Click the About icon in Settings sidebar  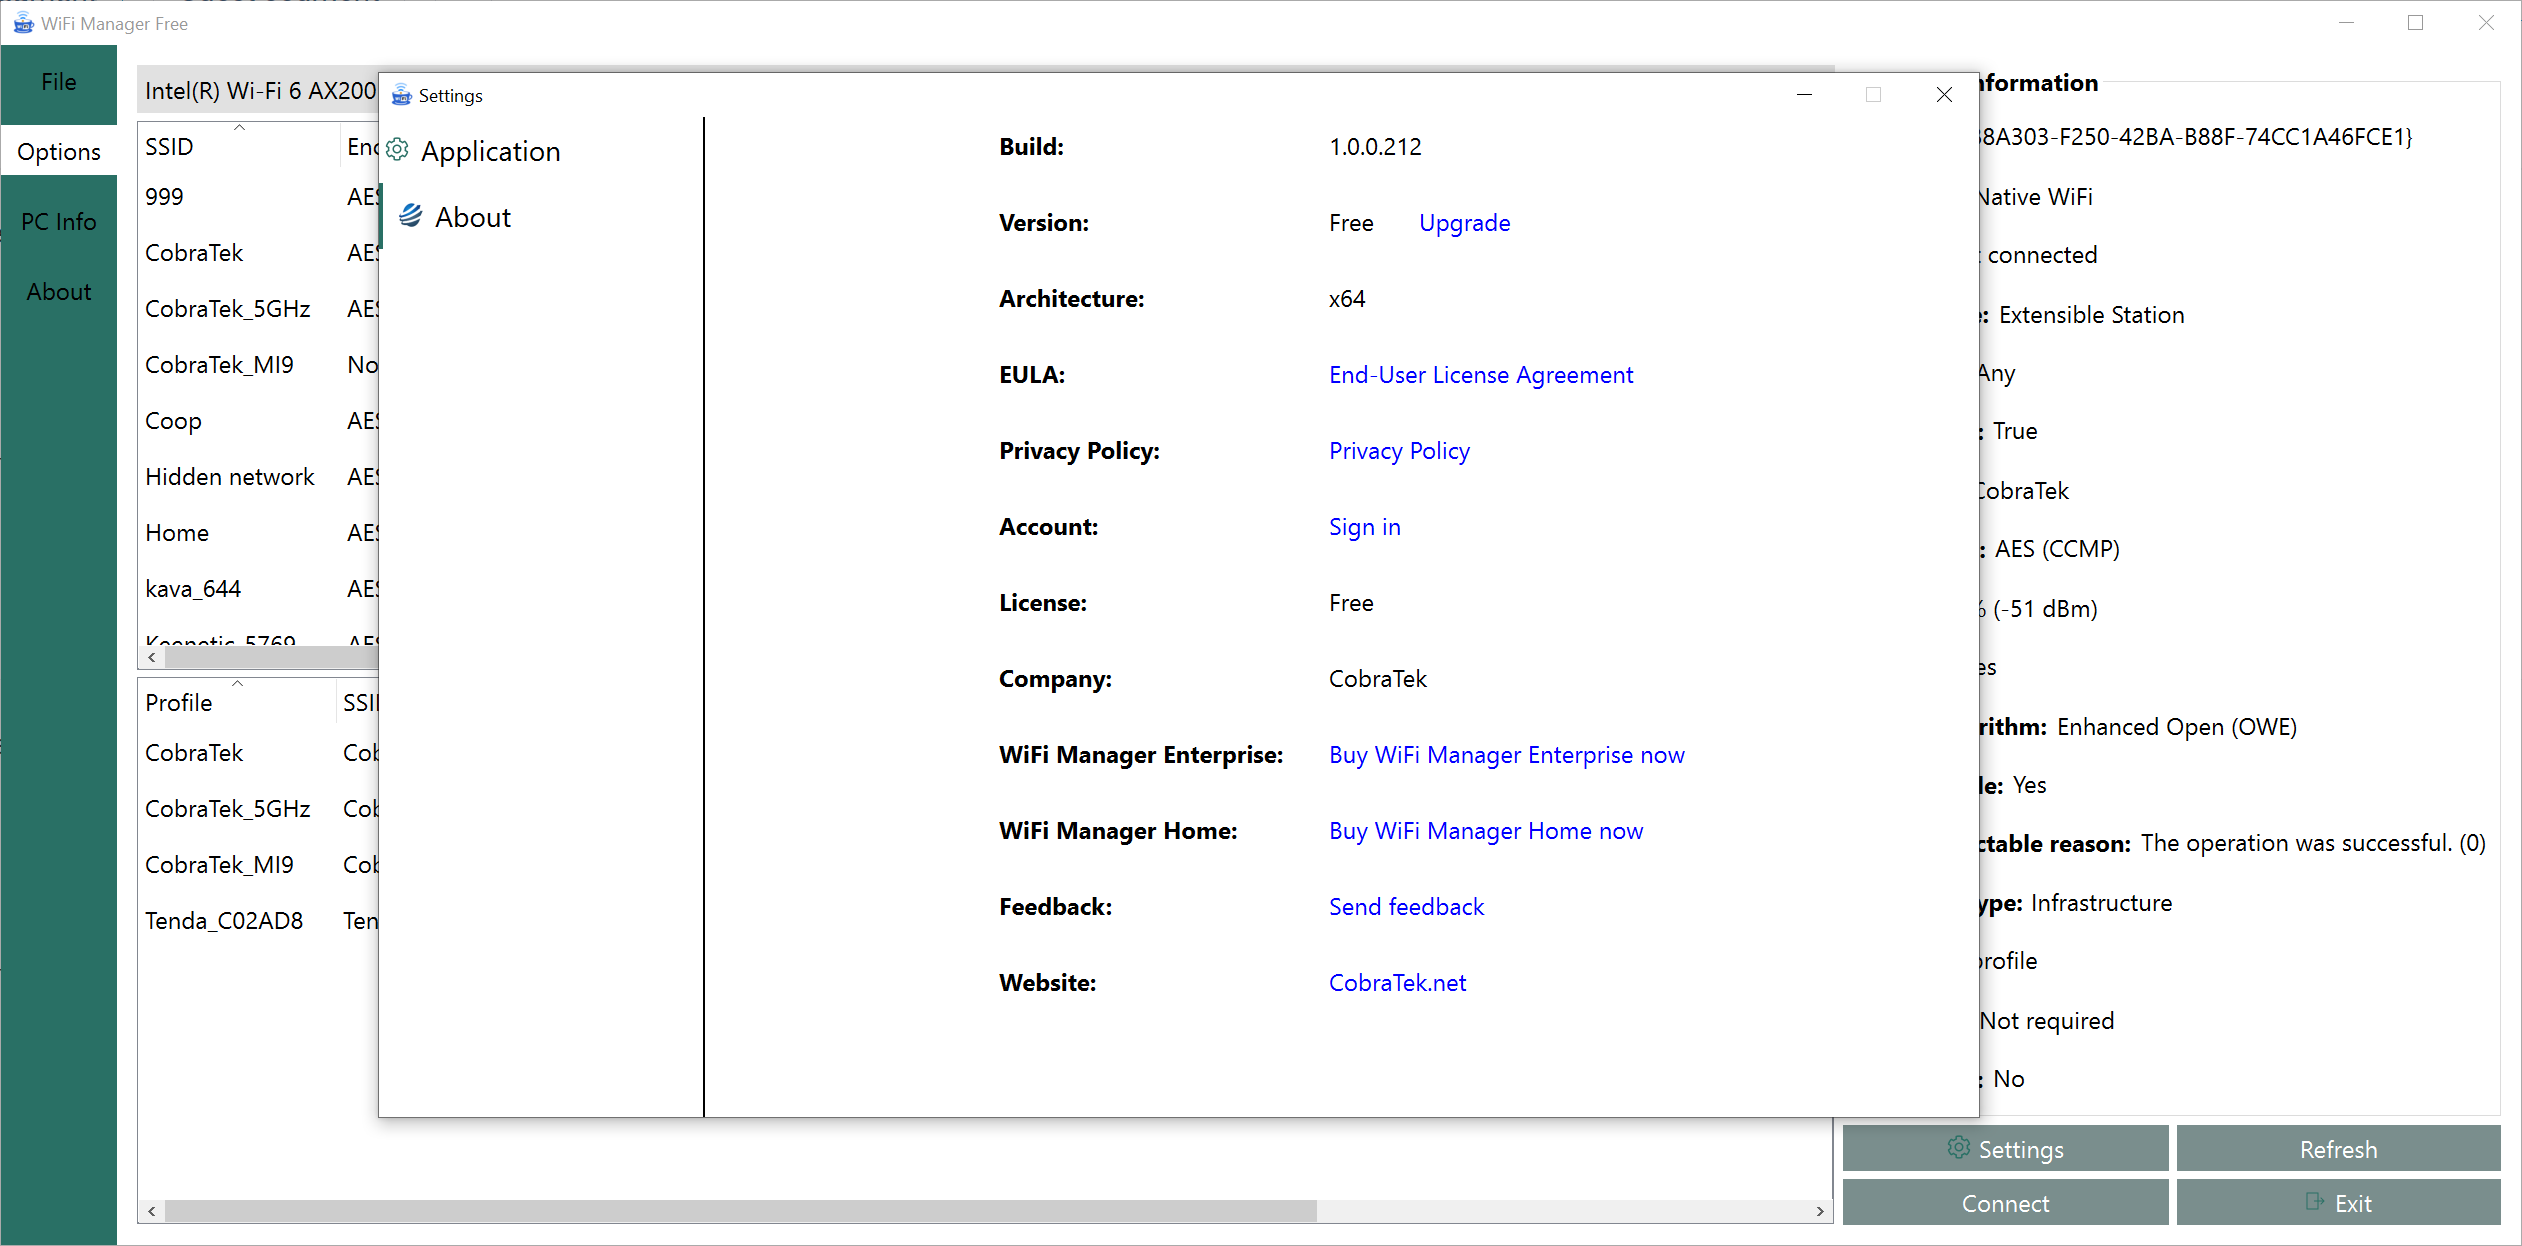(x=411, y=215)
